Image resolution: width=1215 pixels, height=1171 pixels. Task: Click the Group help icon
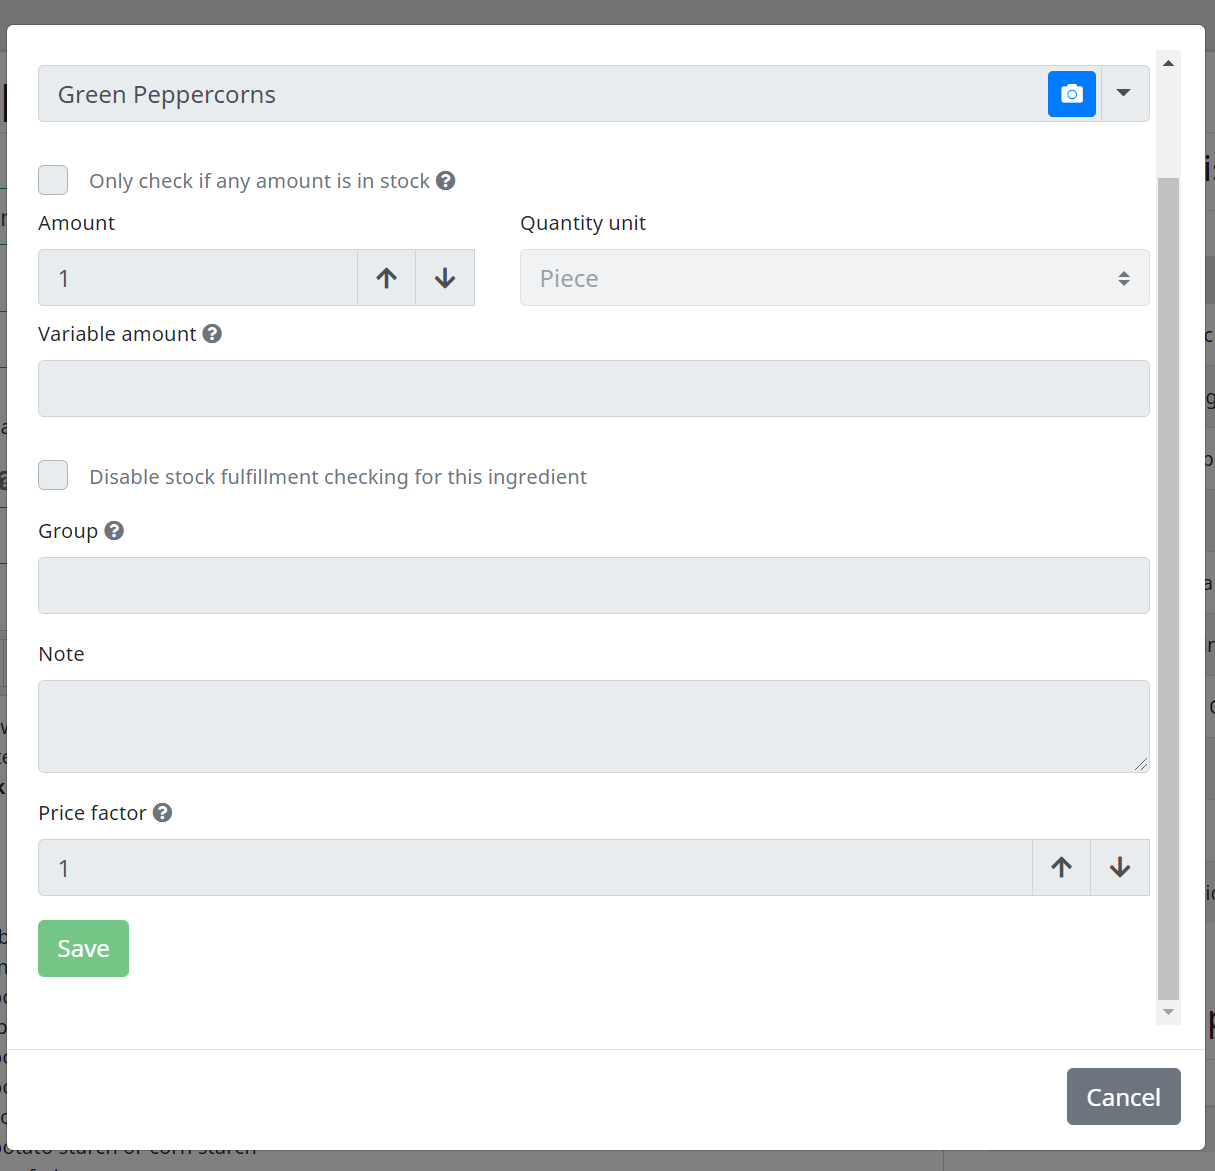[x=113, y=530]
